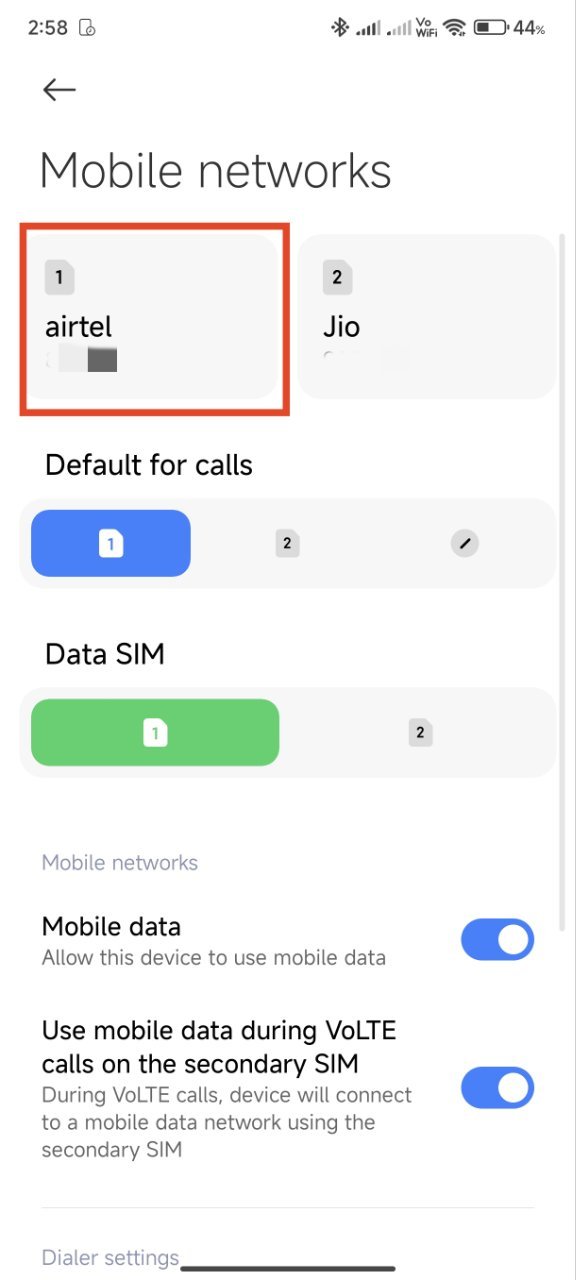
Task: Select the SIM 1 airtel card
Action: [x=155, y=317]
